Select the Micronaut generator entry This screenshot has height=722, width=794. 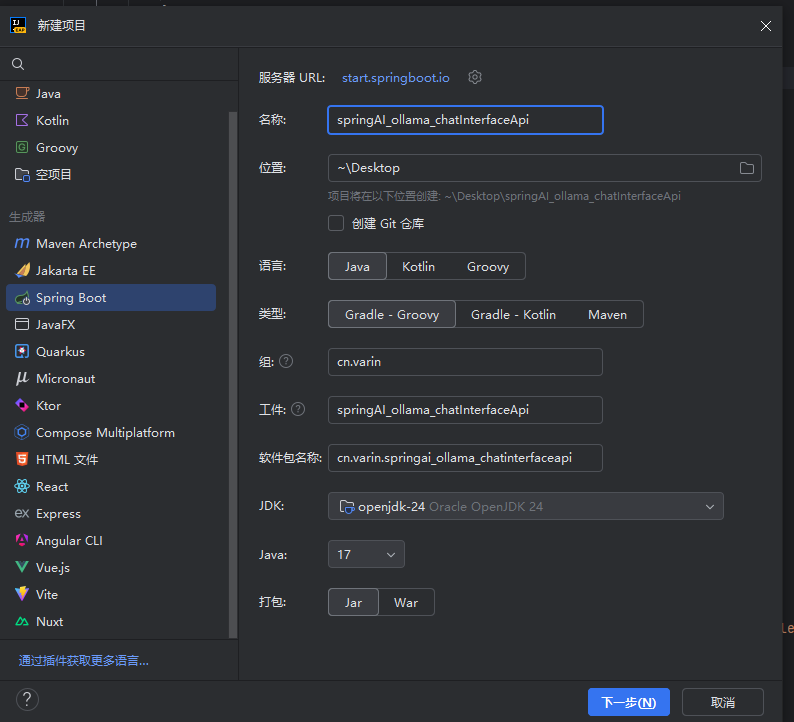[111, 378]
